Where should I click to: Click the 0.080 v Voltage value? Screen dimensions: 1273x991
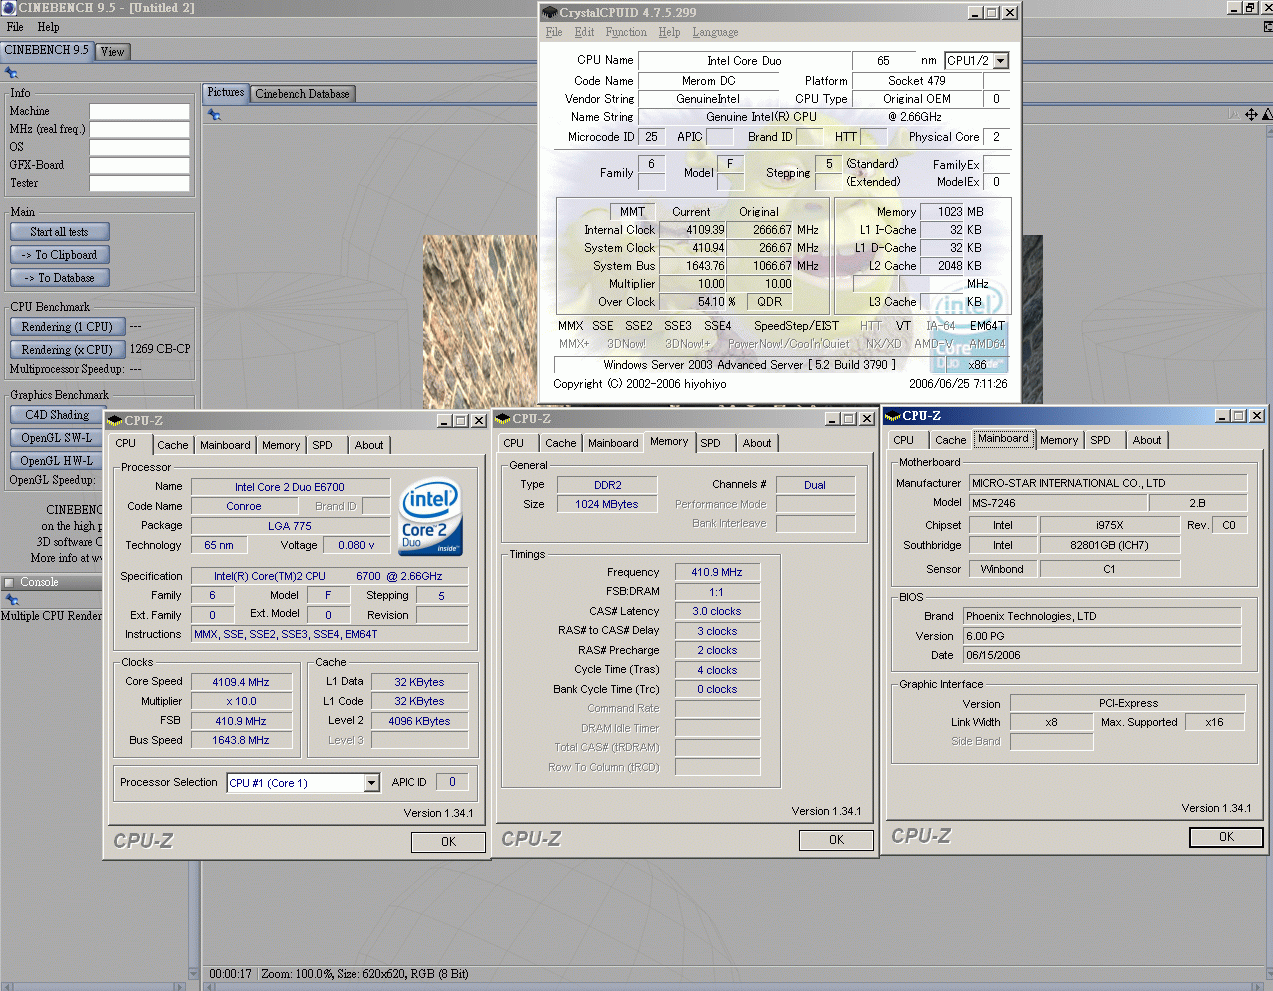357,545
